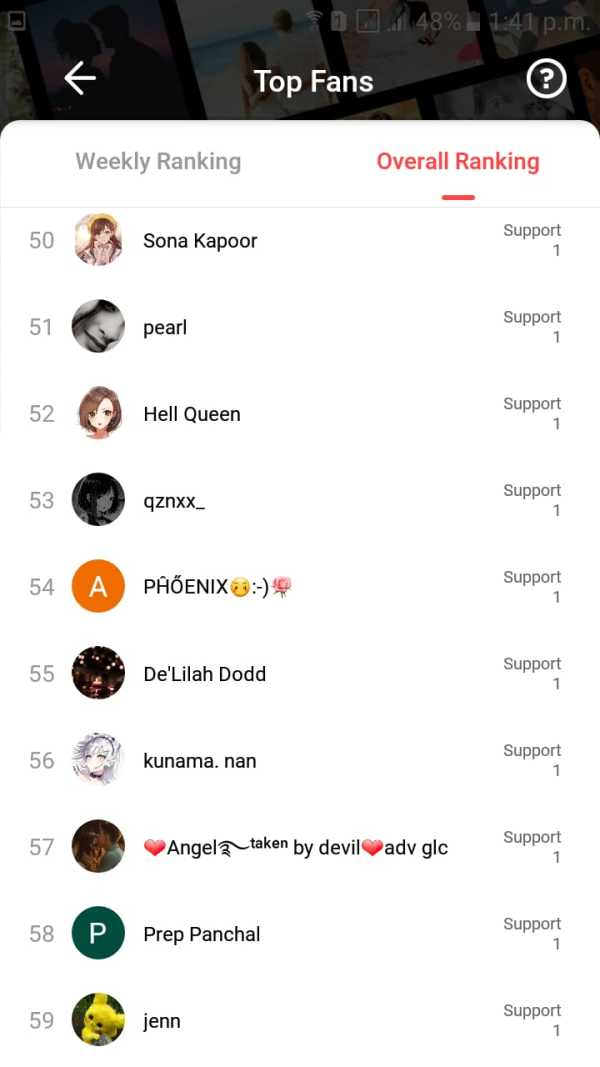The height and width of the screenshot is (1067, 600).
Task: Tap the Wi-Fi signal status icon
Action: click(x=315, y=20)
